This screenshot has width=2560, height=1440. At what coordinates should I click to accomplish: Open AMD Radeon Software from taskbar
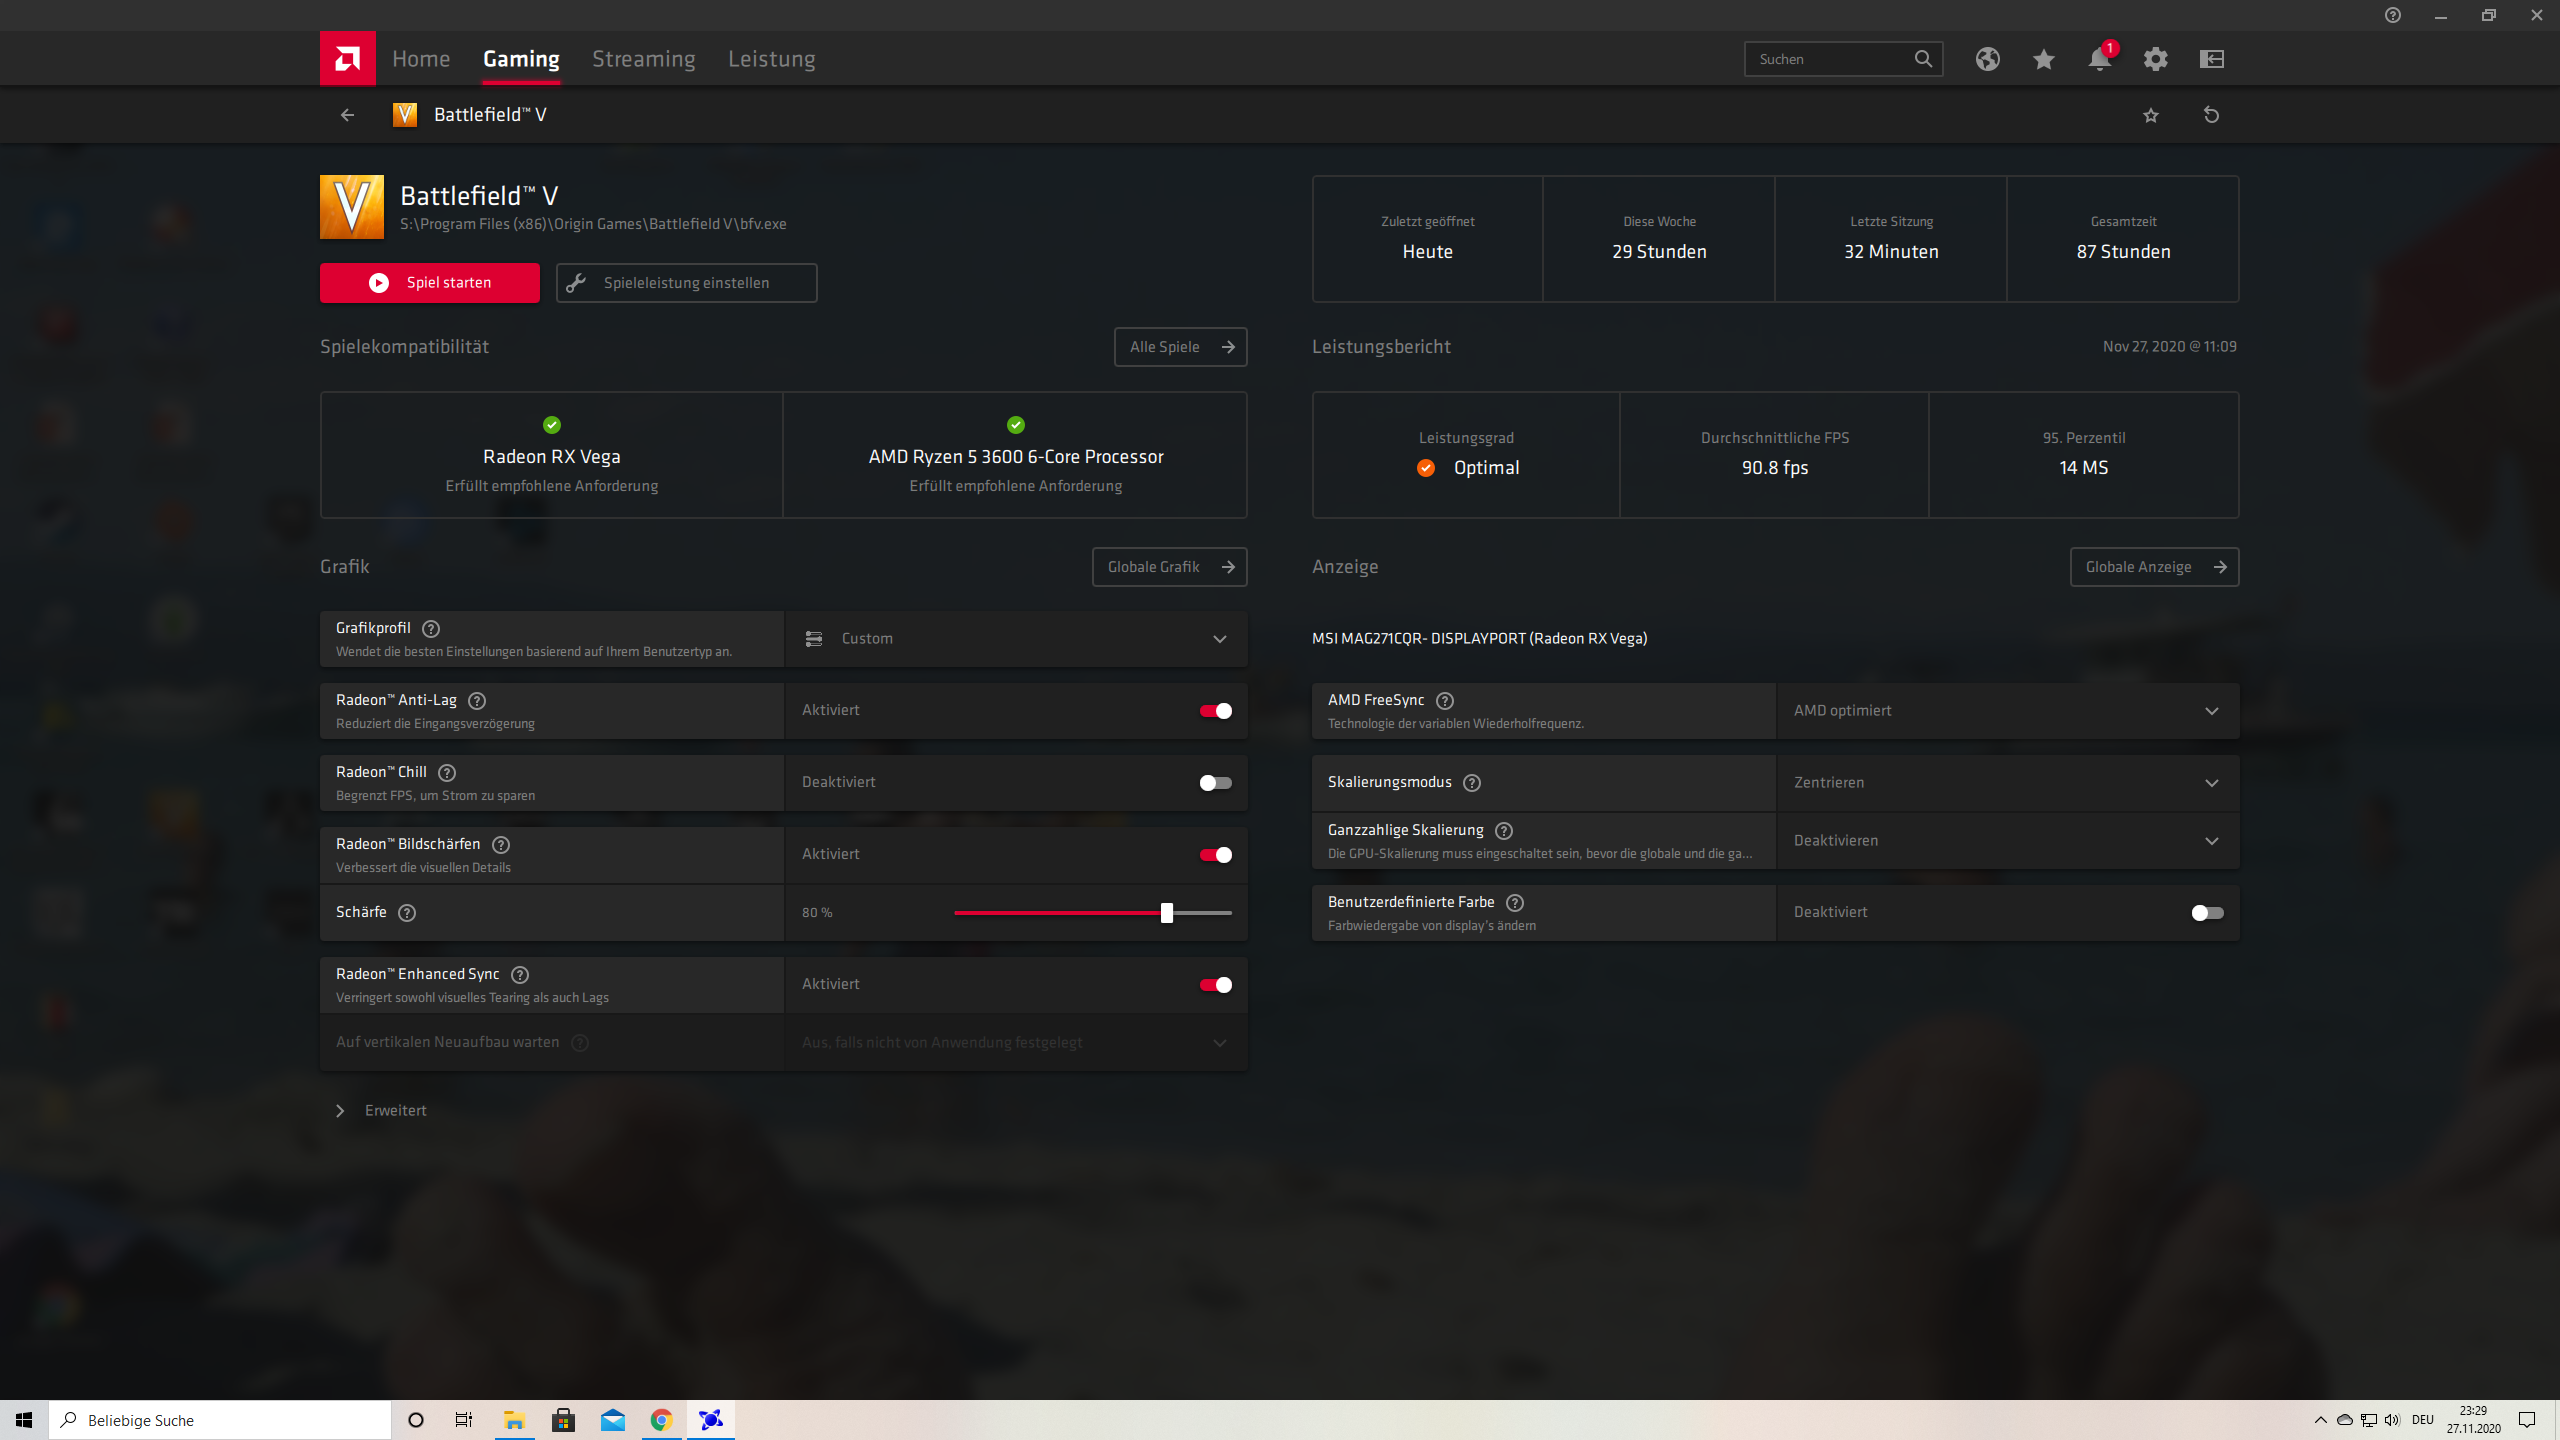pos(711,1420)
